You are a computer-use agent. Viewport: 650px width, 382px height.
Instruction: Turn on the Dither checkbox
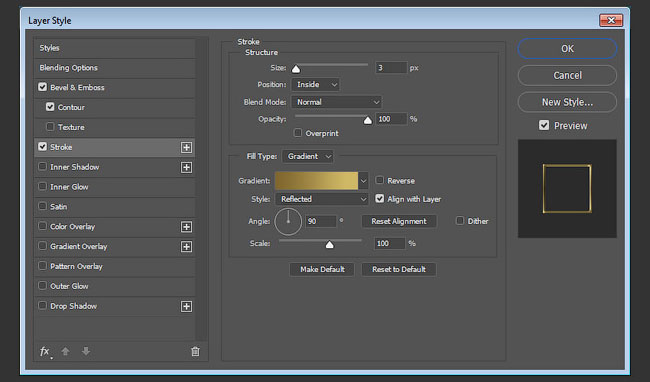460,221
